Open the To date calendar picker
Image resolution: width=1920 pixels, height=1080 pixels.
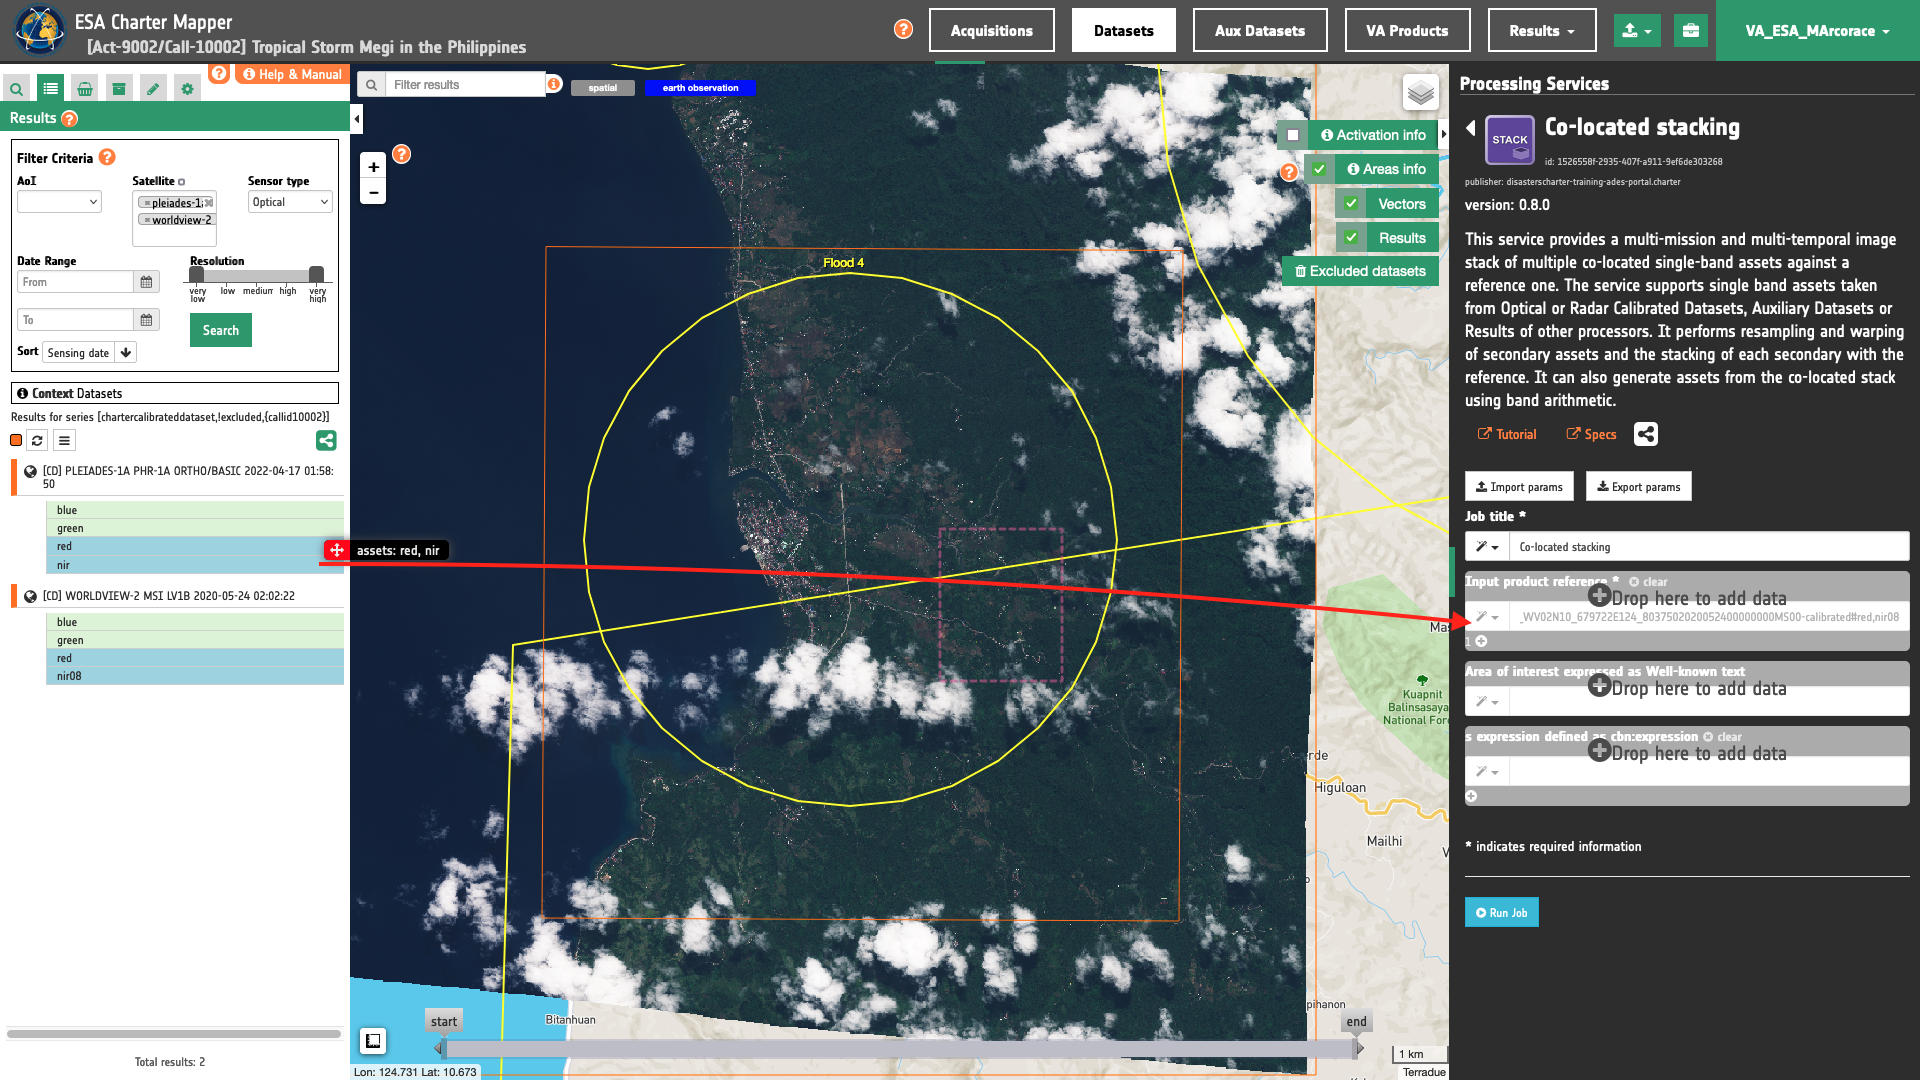tap(146, 320)
